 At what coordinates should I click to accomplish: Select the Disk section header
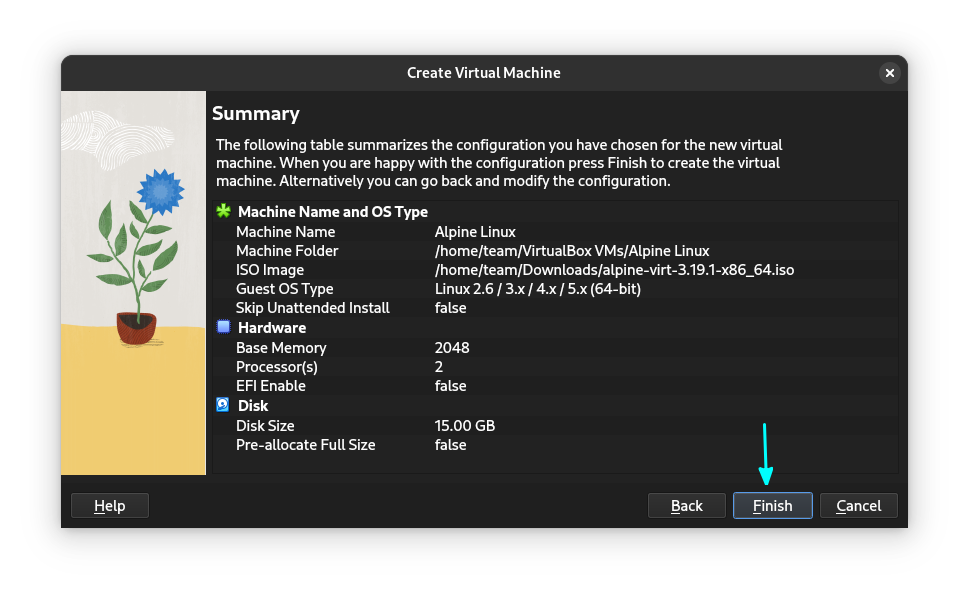[x=253, y=406]
